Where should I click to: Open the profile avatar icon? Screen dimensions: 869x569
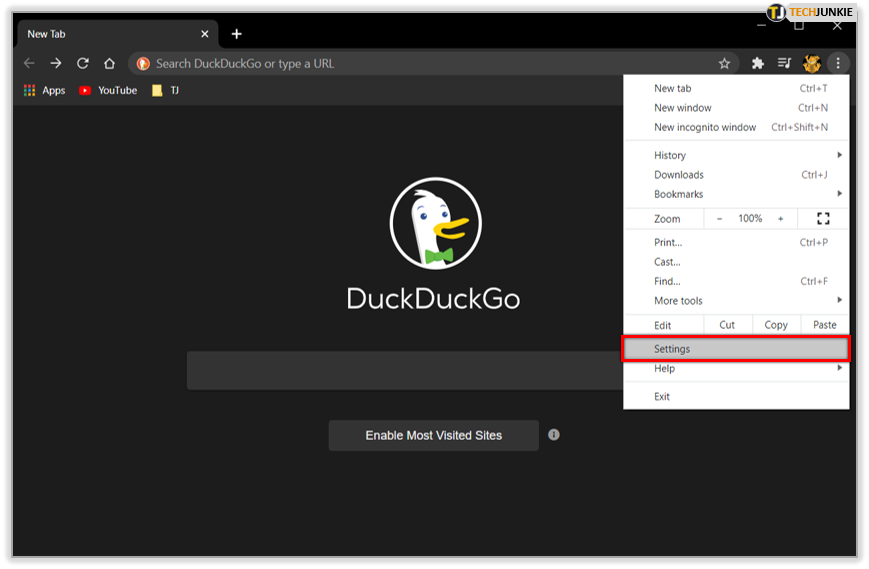(x=811, y=64)
